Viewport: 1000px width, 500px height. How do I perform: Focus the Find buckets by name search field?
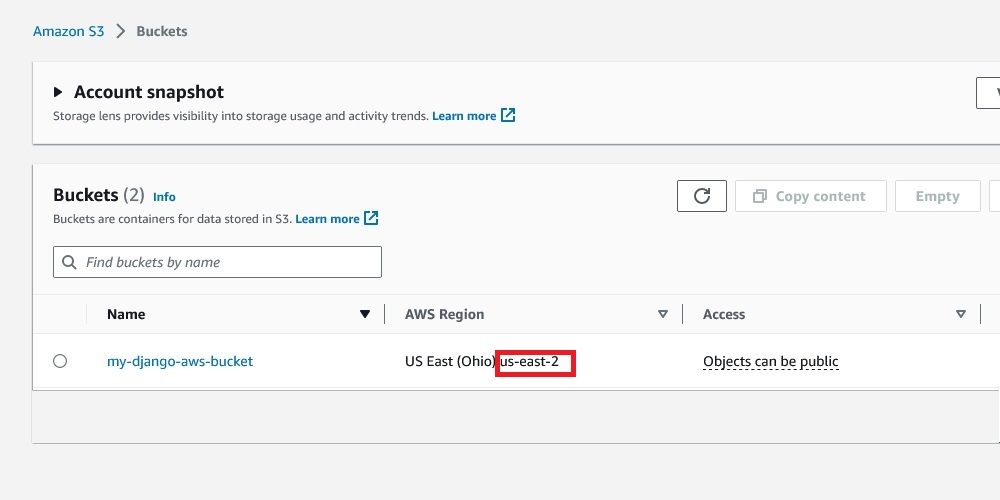[217, 262]
